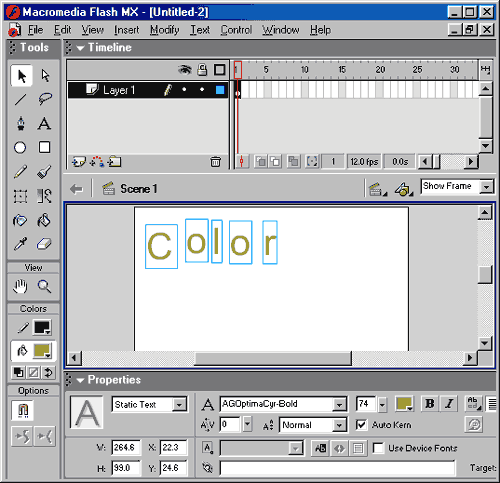
Task: Toggle the Snap to Objects option
Action: pyautogui.click(x=23, y=410)
